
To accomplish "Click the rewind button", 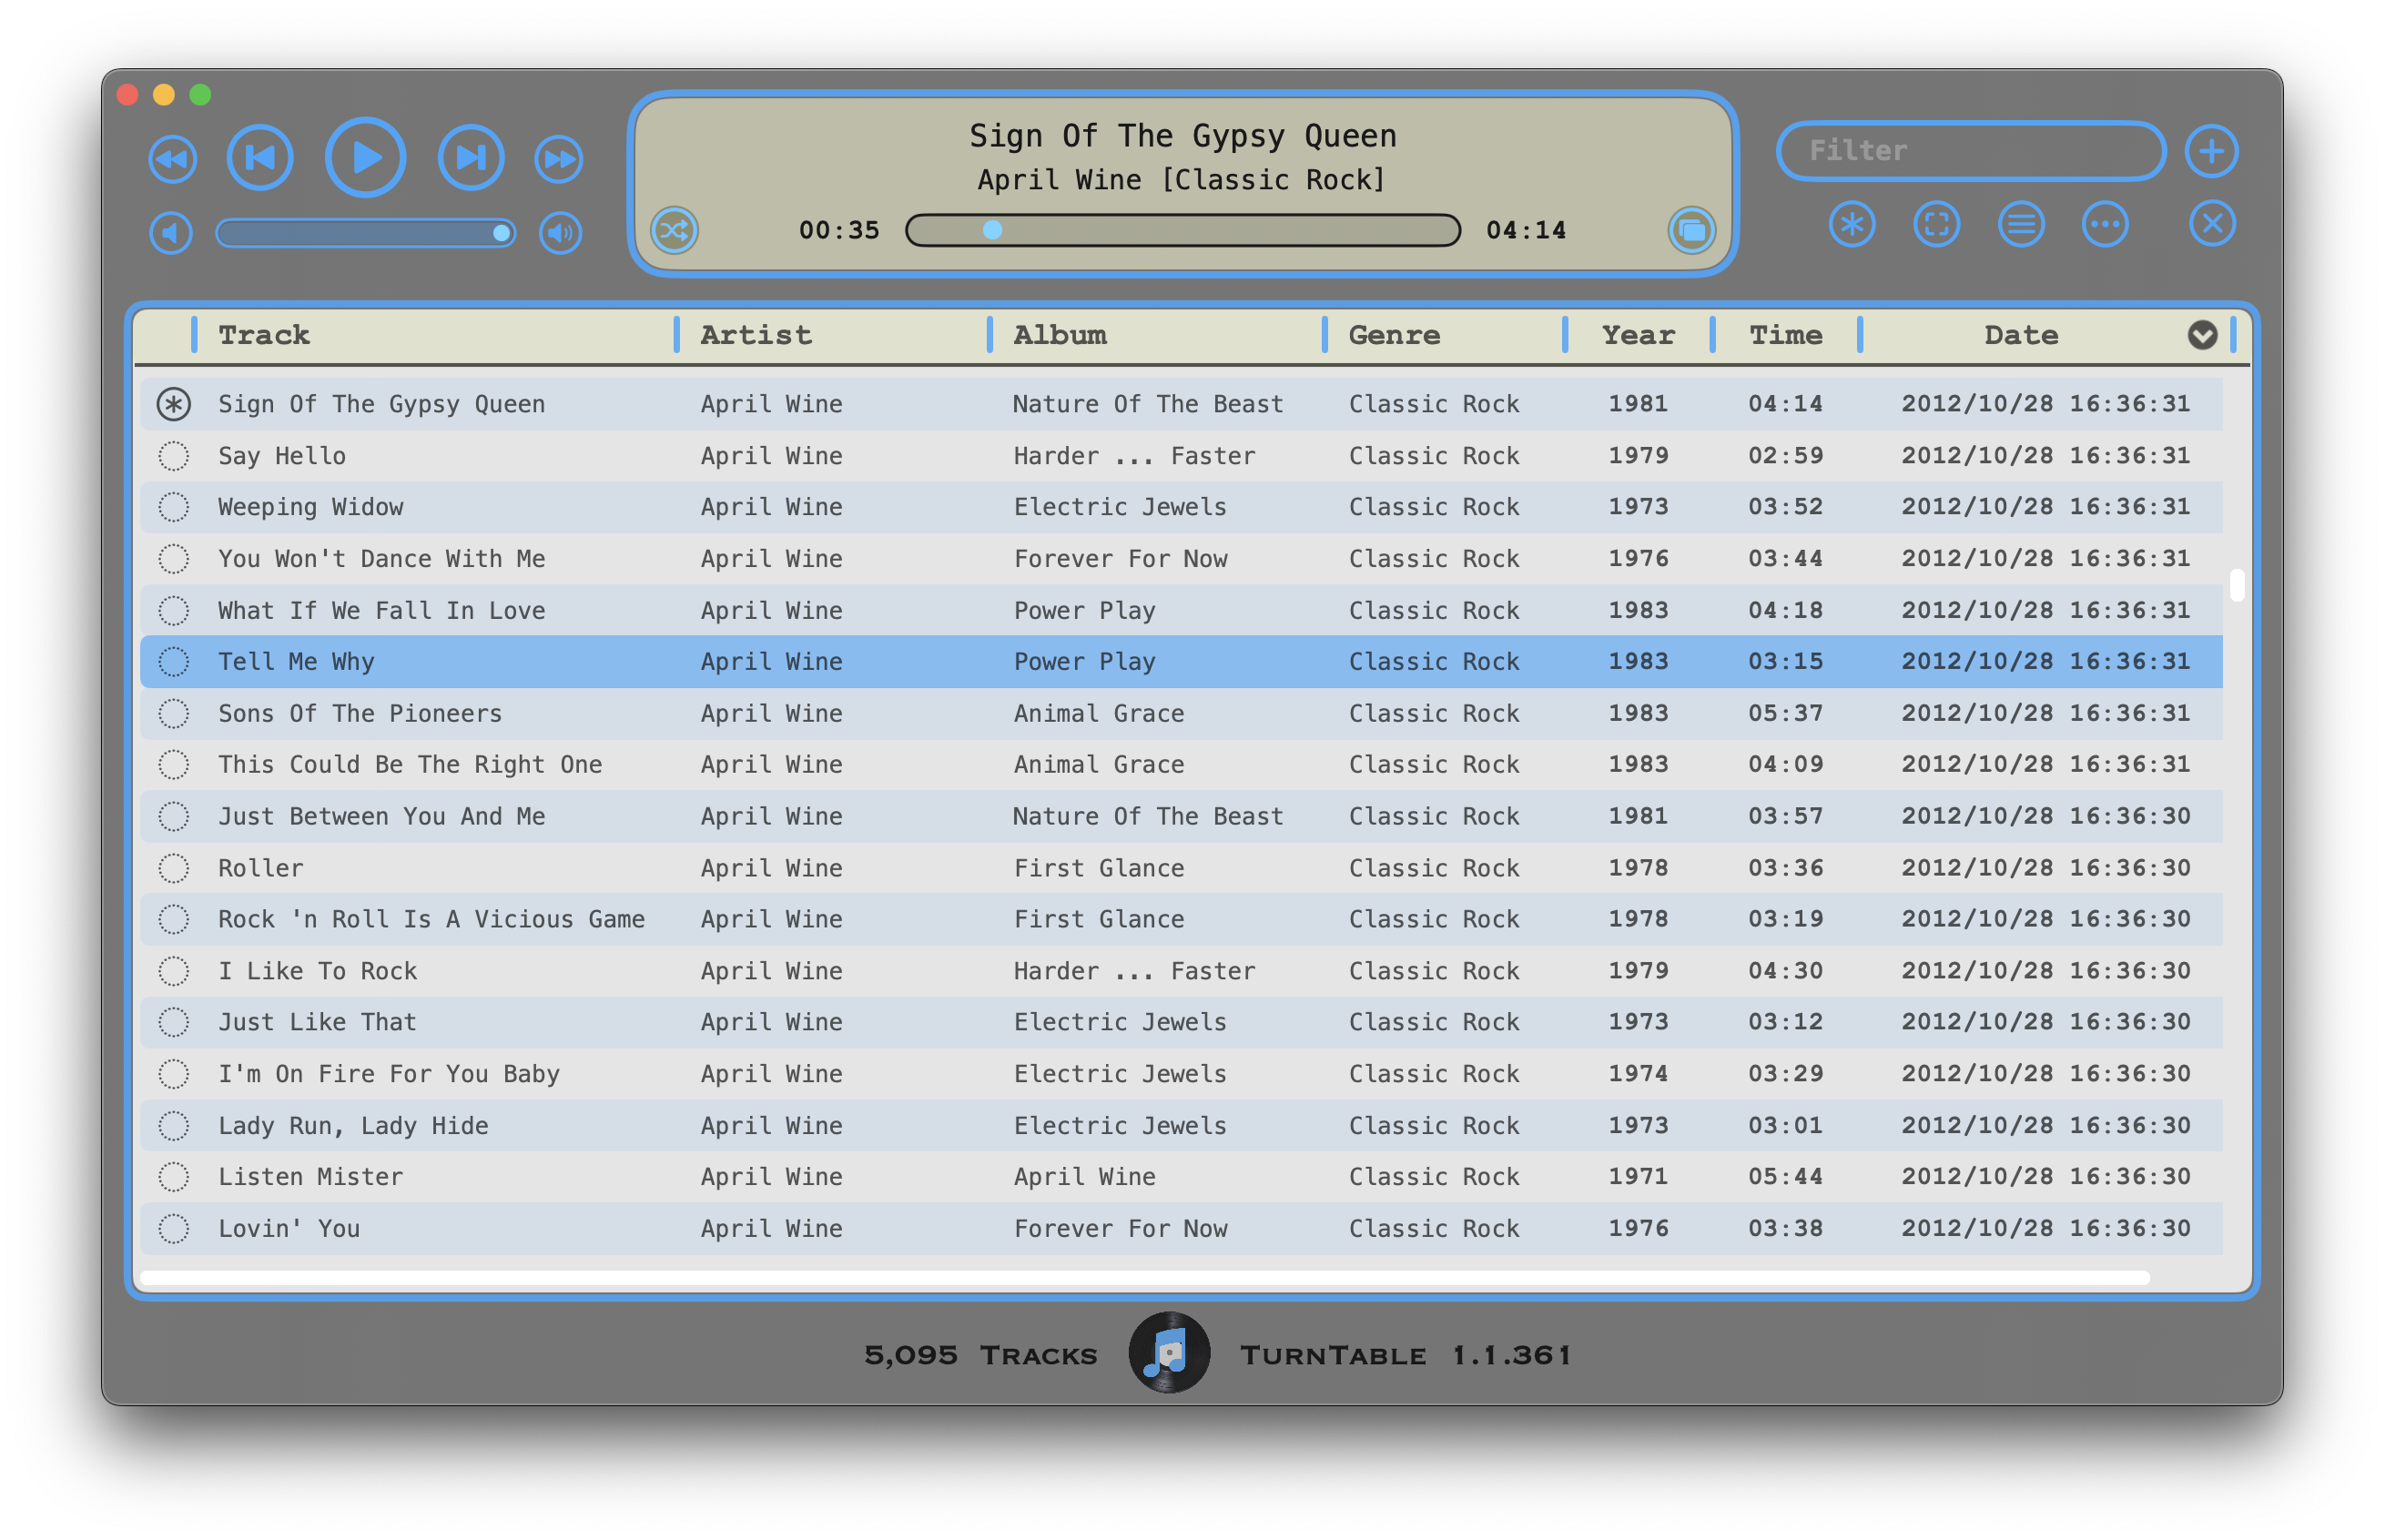I will pyautogui.click(x=172, y=159).
